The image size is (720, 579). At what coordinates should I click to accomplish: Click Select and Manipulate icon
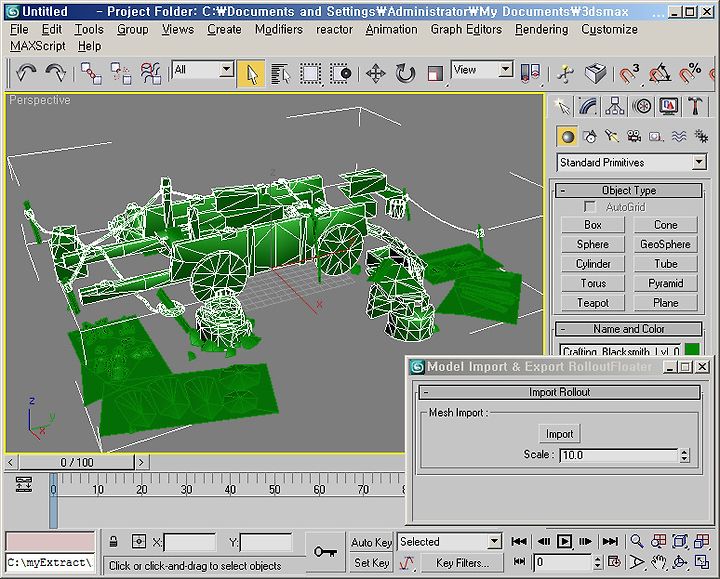(x=565, y=73)
